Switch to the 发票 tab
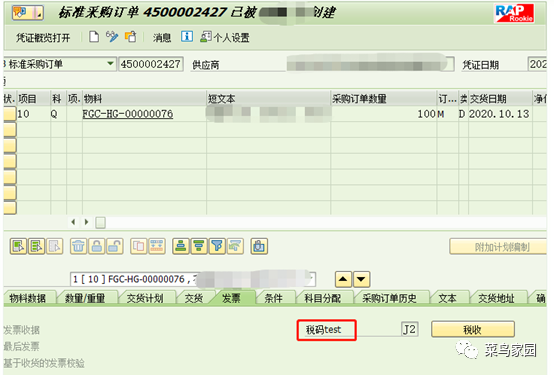554x375 pixels. tap(231, 299)
